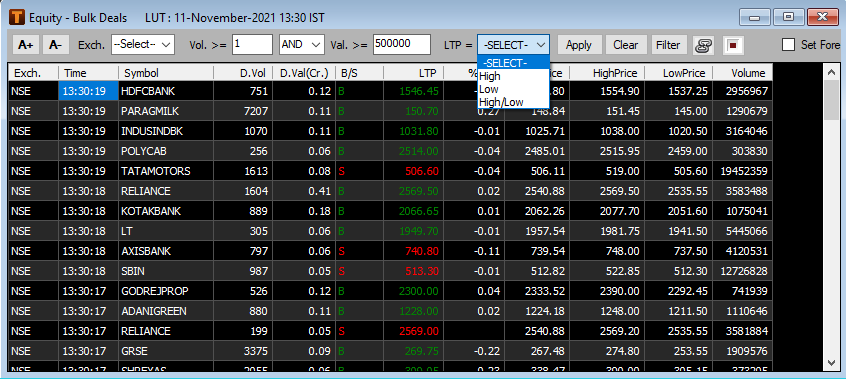Click the orange T application icon in title bar
The height and width of the screenshot is (379, 846).
tap(17, 18)
